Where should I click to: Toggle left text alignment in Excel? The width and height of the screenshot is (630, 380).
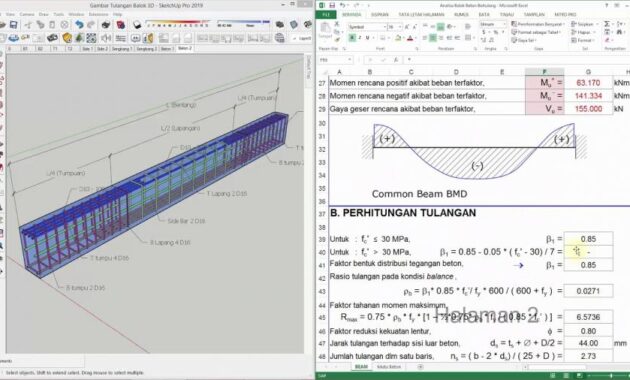click(425, 38)
